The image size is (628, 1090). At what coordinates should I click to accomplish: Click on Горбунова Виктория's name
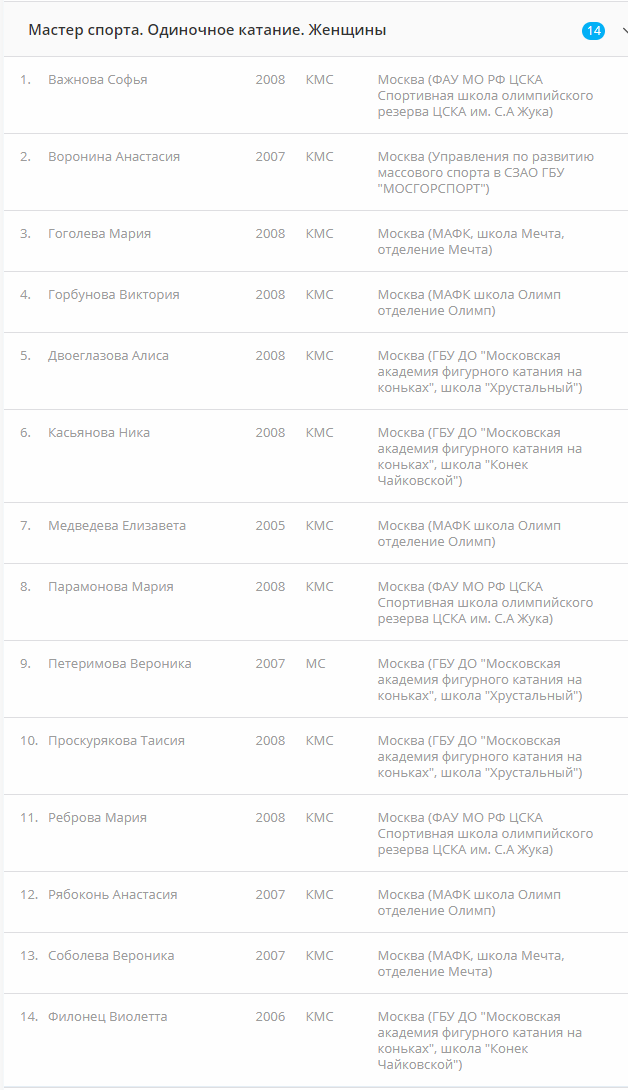coord(114,295)
